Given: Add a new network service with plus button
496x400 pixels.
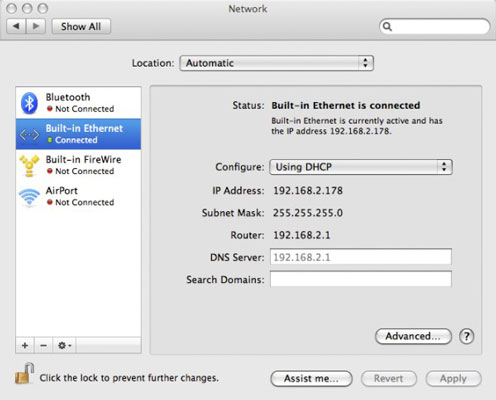Looking at the screenshot, I should pos(25,345).
